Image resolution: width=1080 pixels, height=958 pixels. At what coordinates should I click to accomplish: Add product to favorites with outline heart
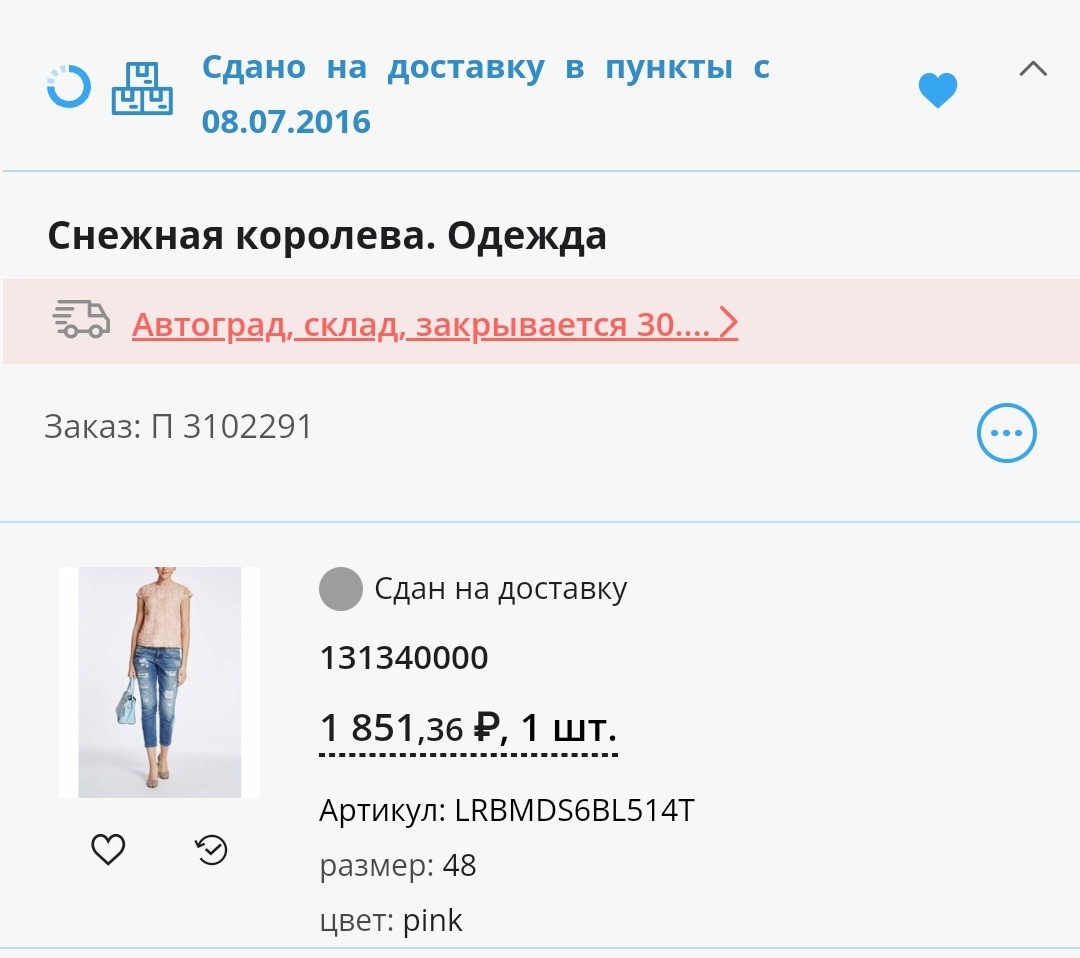(108, 849)
